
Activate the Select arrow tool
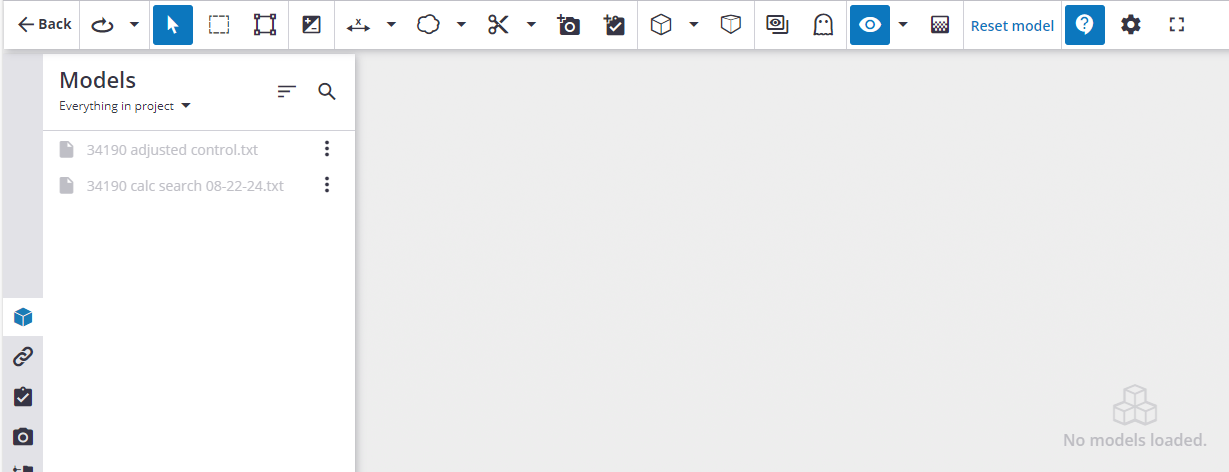click(x=173, y=25)
